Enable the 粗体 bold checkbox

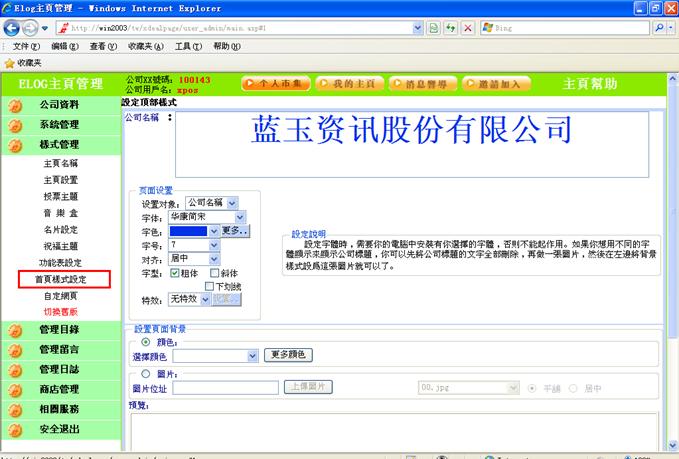coord(175,272)
